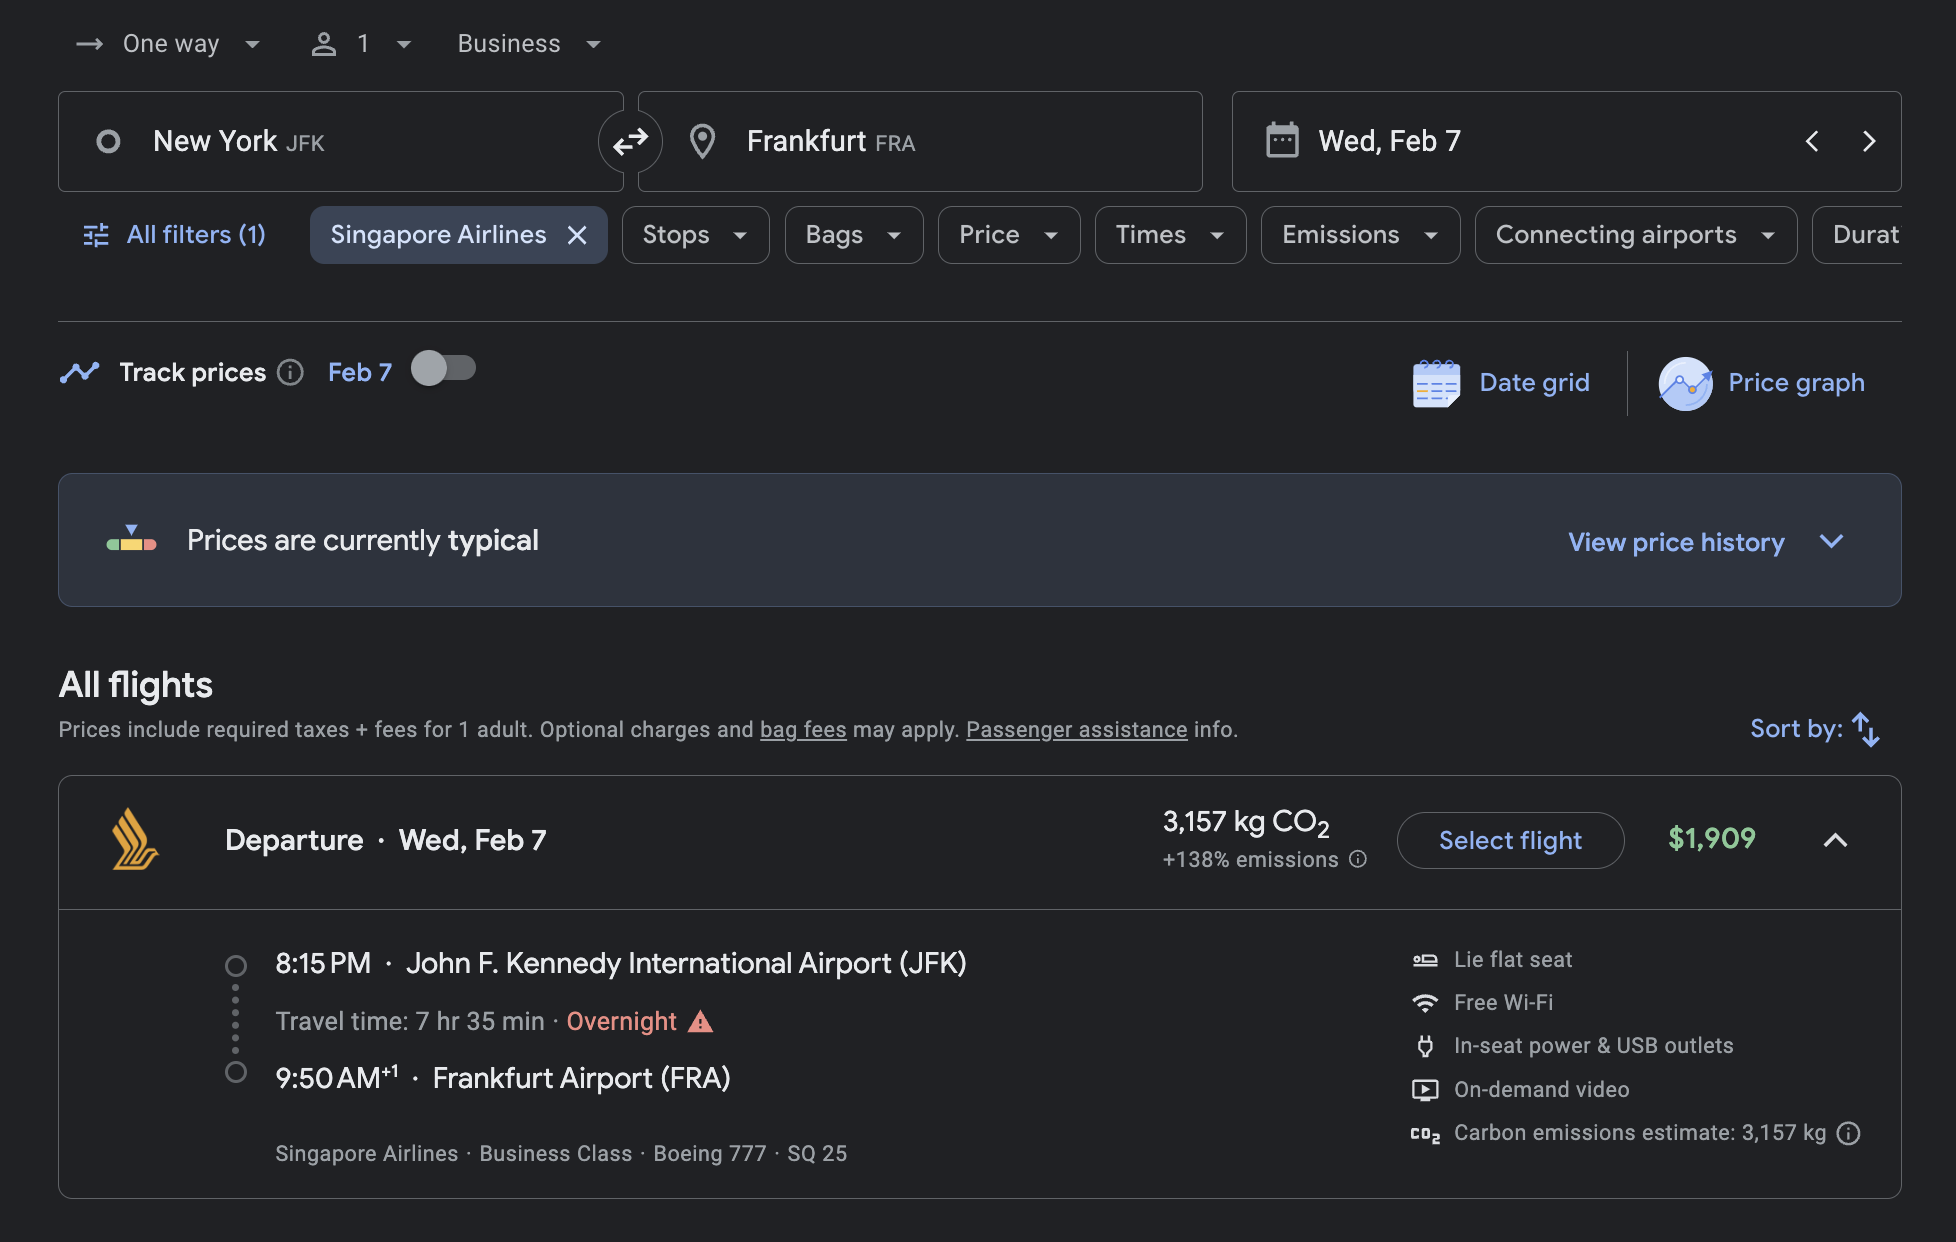Open passenger count dropdown
The height and width of the screenshot is (1242, 1956).
[x=361, y=44]
